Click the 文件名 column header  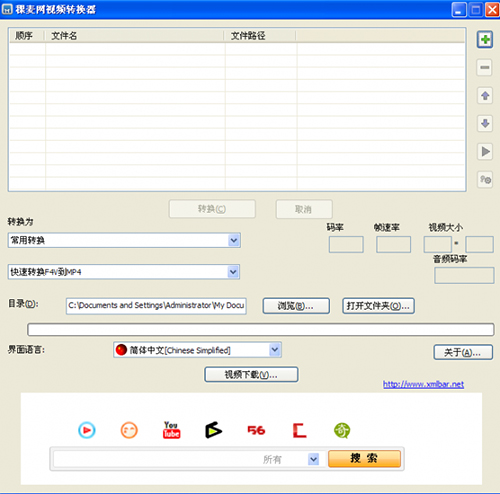(x=135, y=36)
